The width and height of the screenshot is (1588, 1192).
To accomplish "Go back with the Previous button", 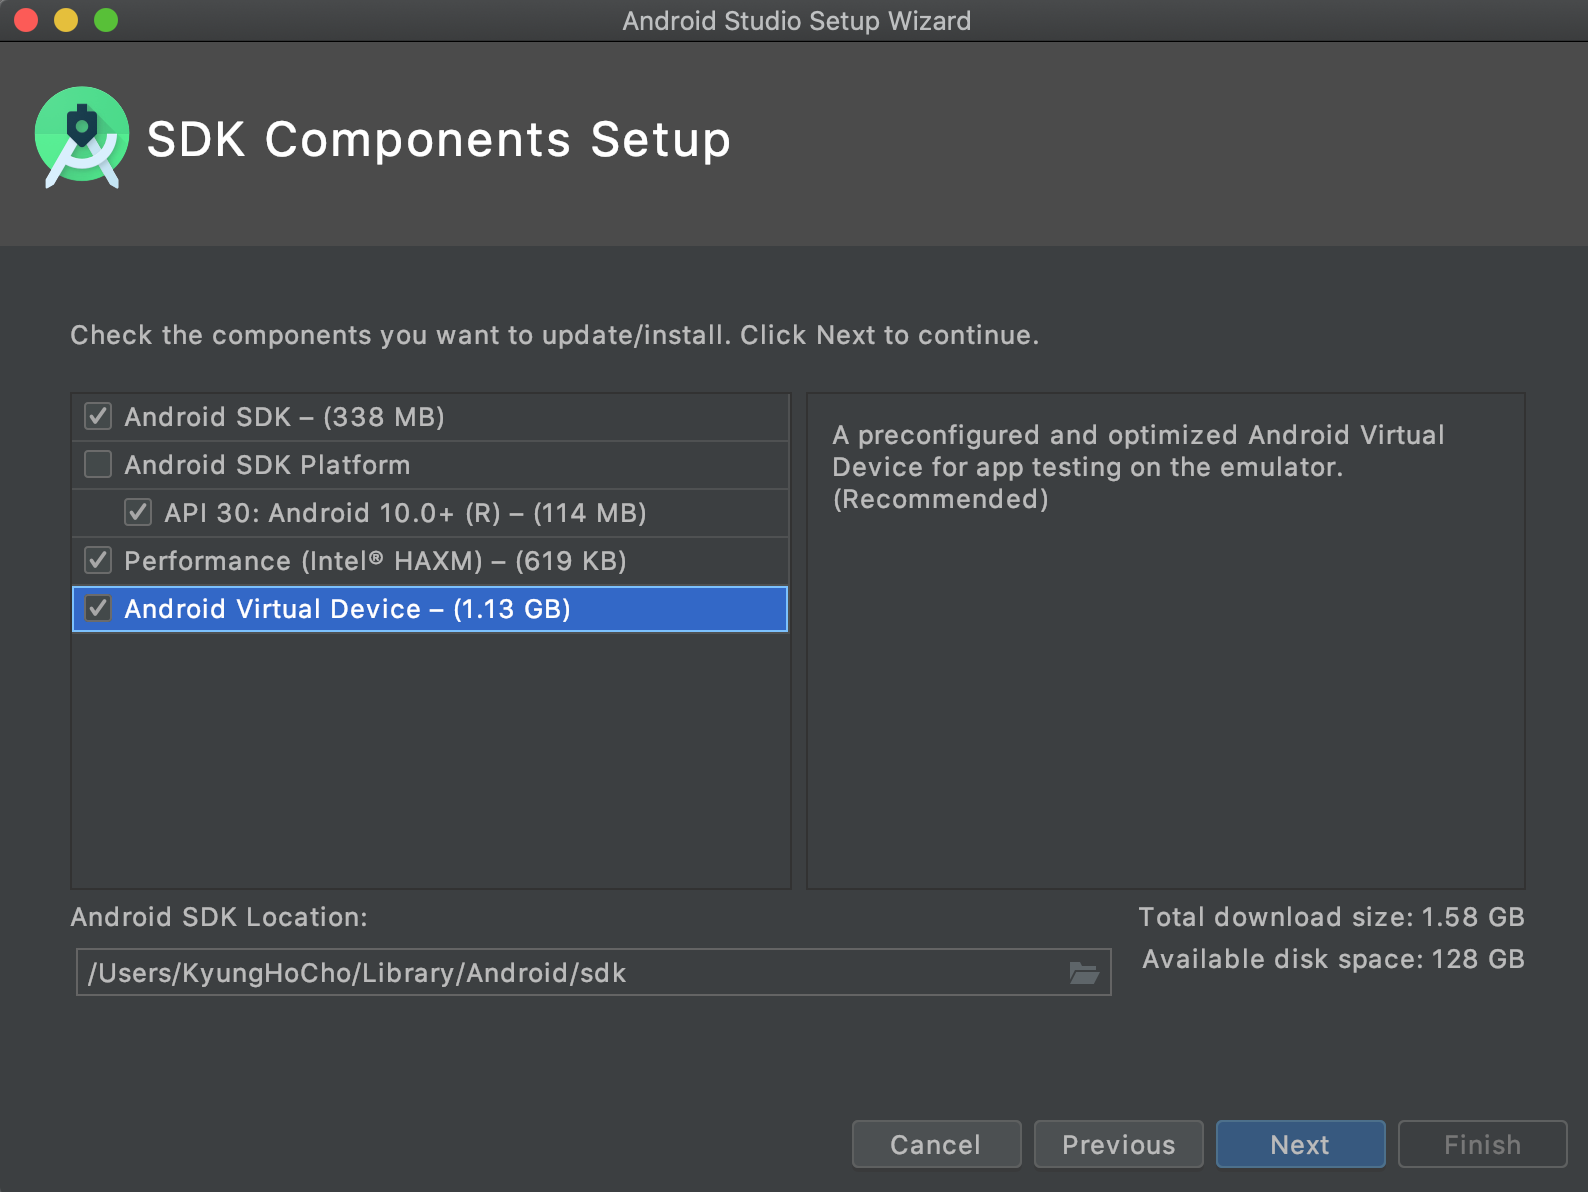I will click(x=1118, y=1144).
